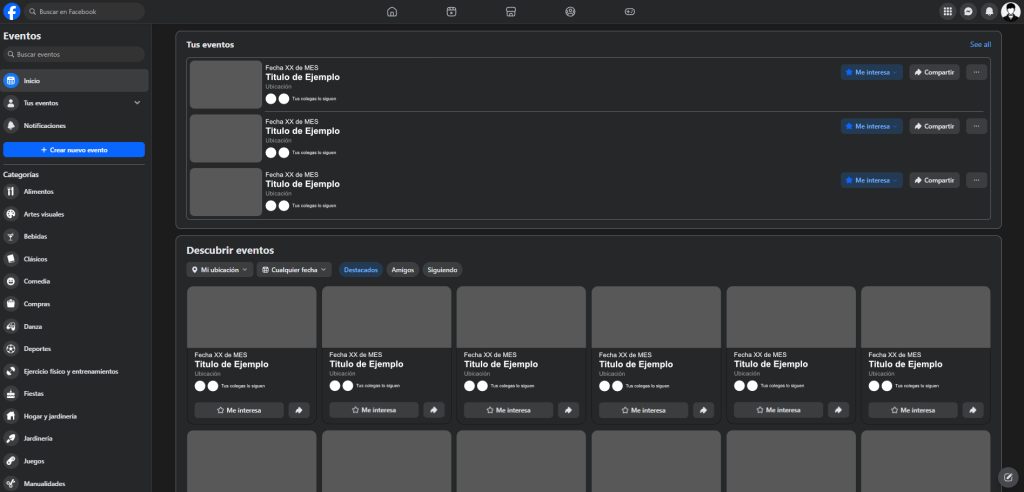This screenshot has width=1024, height=492.
Task: Expand the Tus eventos sidebar section
Action: pos(137,103)
